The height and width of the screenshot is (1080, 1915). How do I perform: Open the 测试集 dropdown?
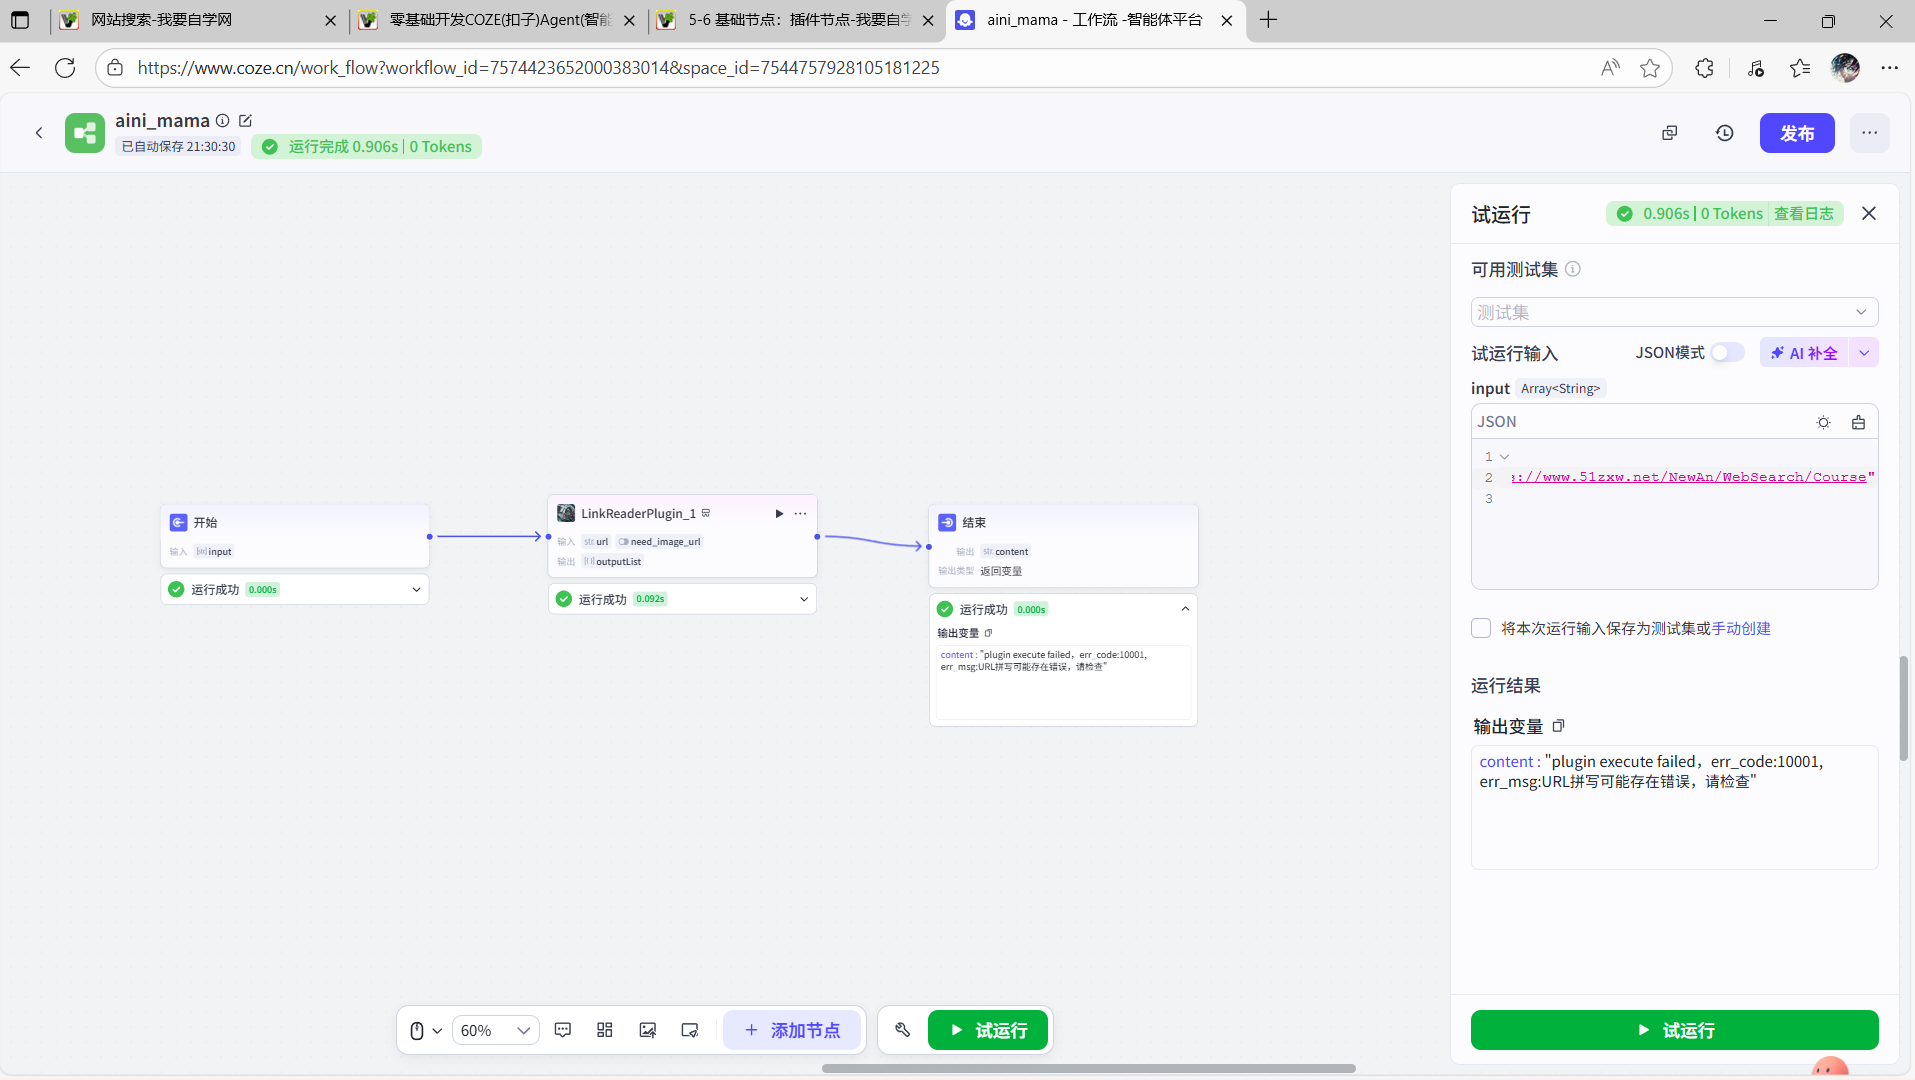point(1673,312)
